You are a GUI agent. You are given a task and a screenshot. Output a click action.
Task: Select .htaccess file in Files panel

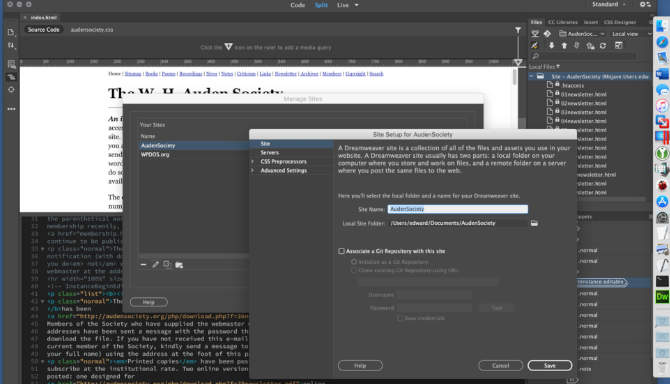[x=573, y=85]
